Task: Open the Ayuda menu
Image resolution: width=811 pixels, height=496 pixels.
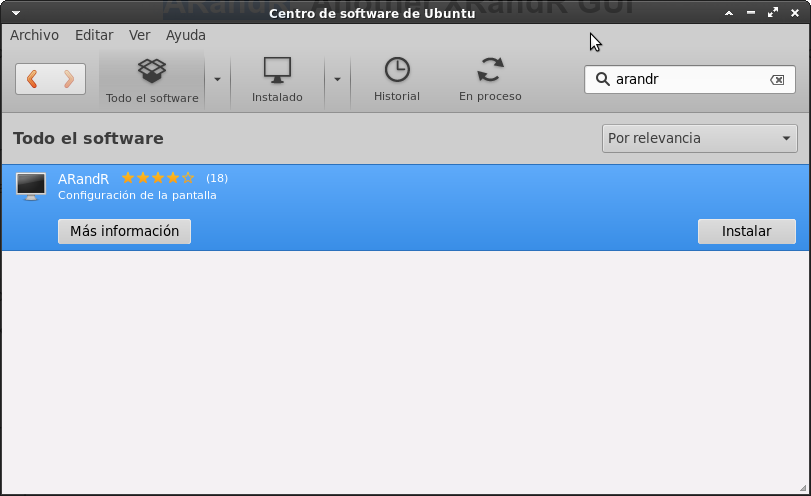Action: [186, 35]
